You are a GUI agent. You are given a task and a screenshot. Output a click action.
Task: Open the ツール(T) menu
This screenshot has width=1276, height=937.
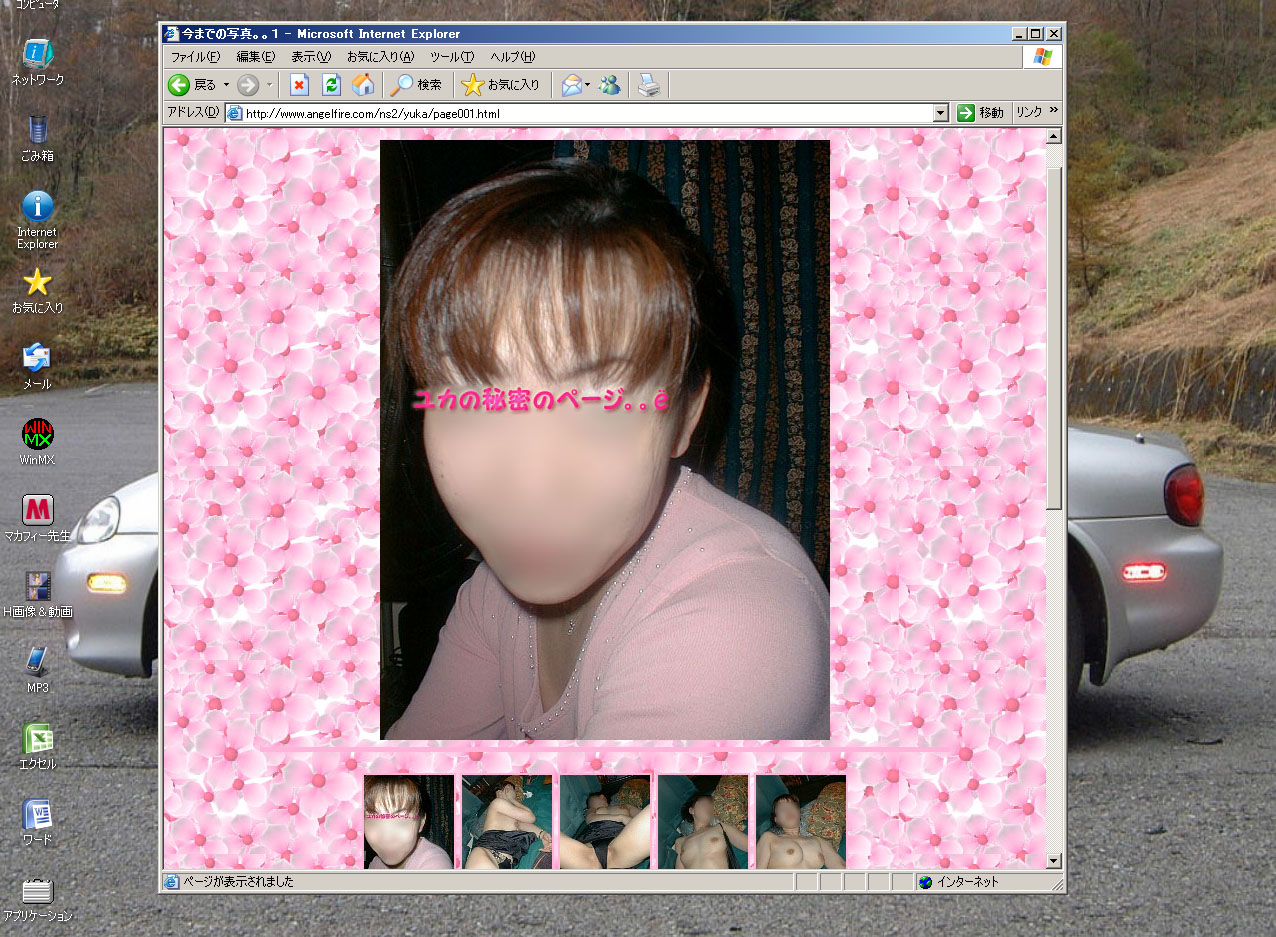point(451,57)
